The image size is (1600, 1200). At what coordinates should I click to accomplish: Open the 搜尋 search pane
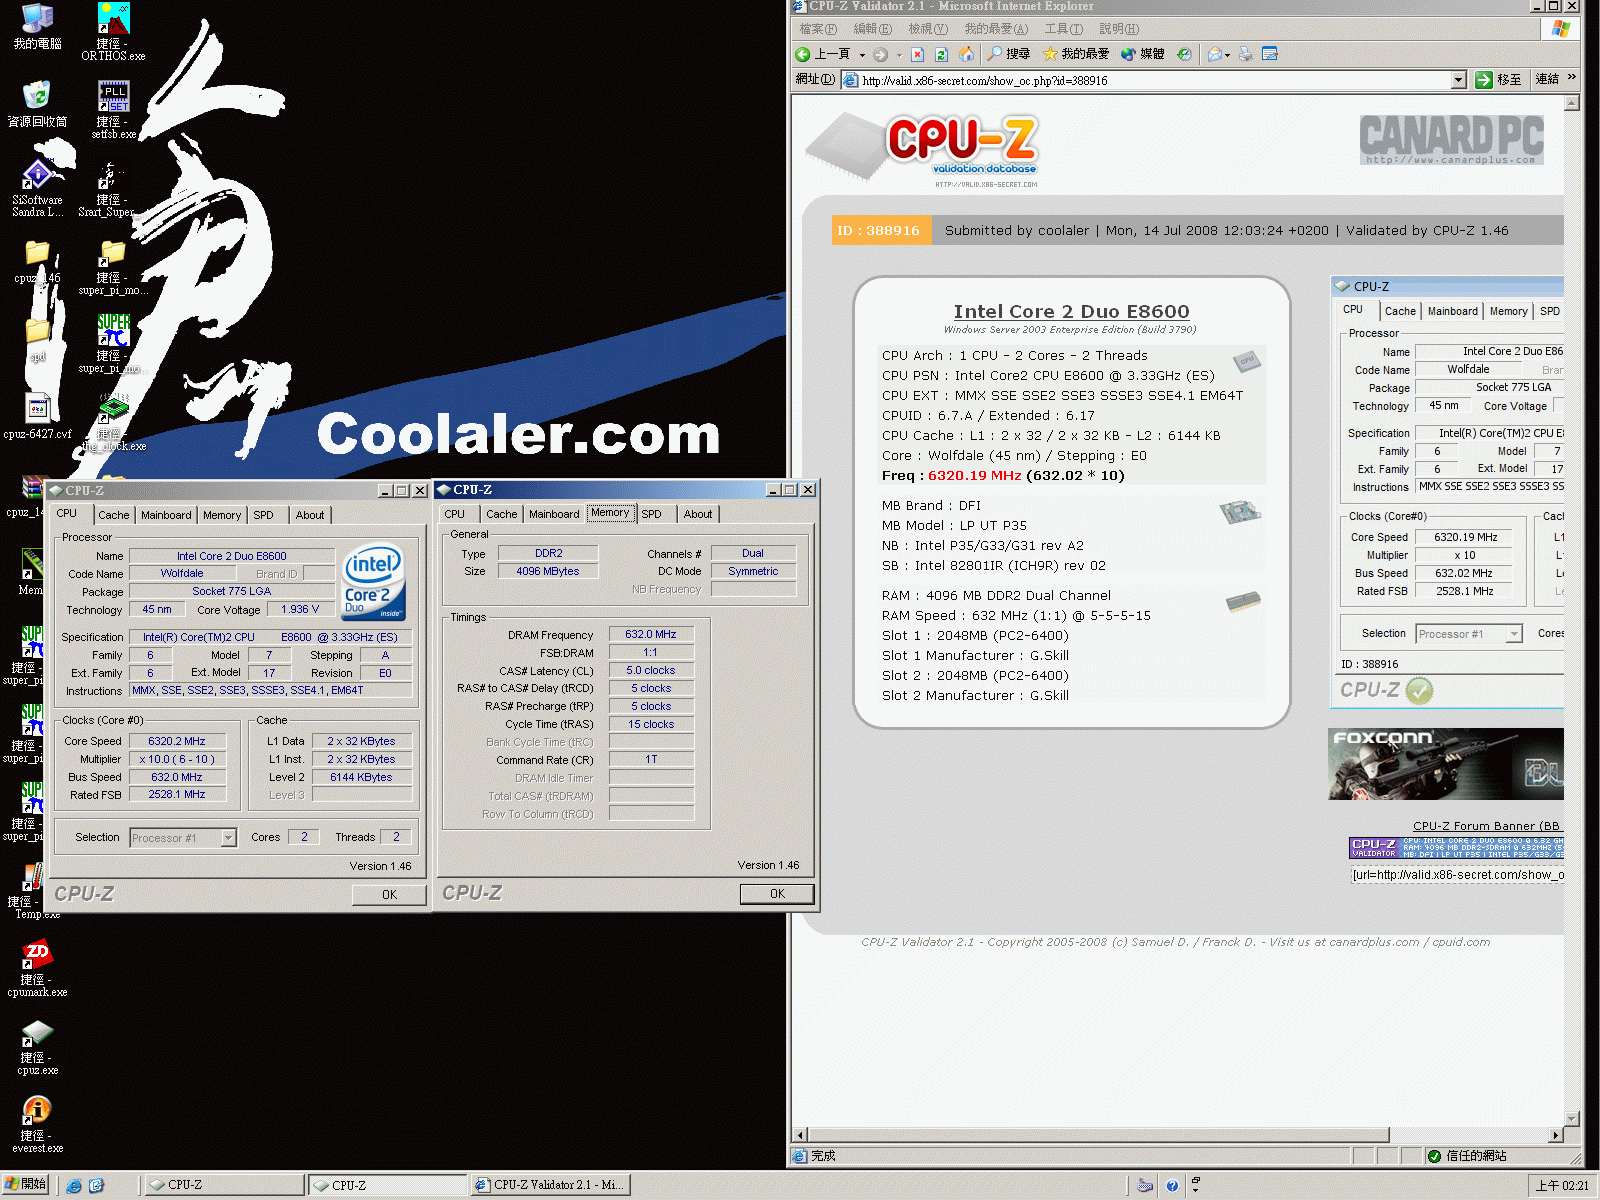pos(1009,54)
